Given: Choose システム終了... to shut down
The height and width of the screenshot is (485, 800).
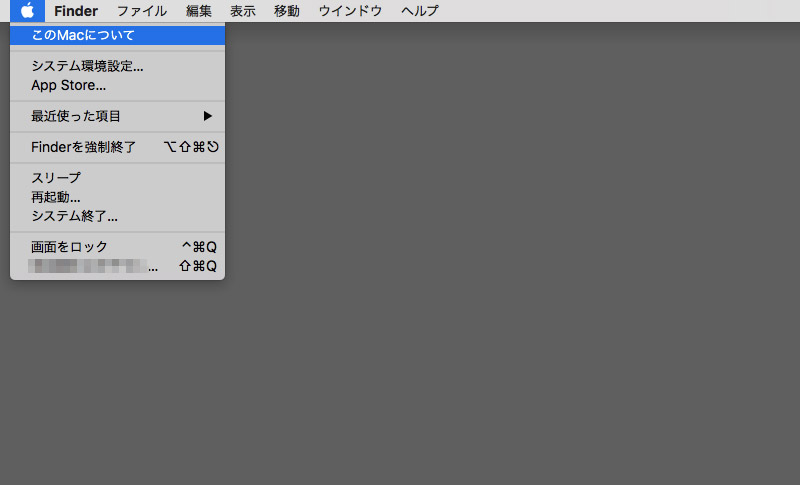Looking at the screenshot, I should (x=117, y=216).
